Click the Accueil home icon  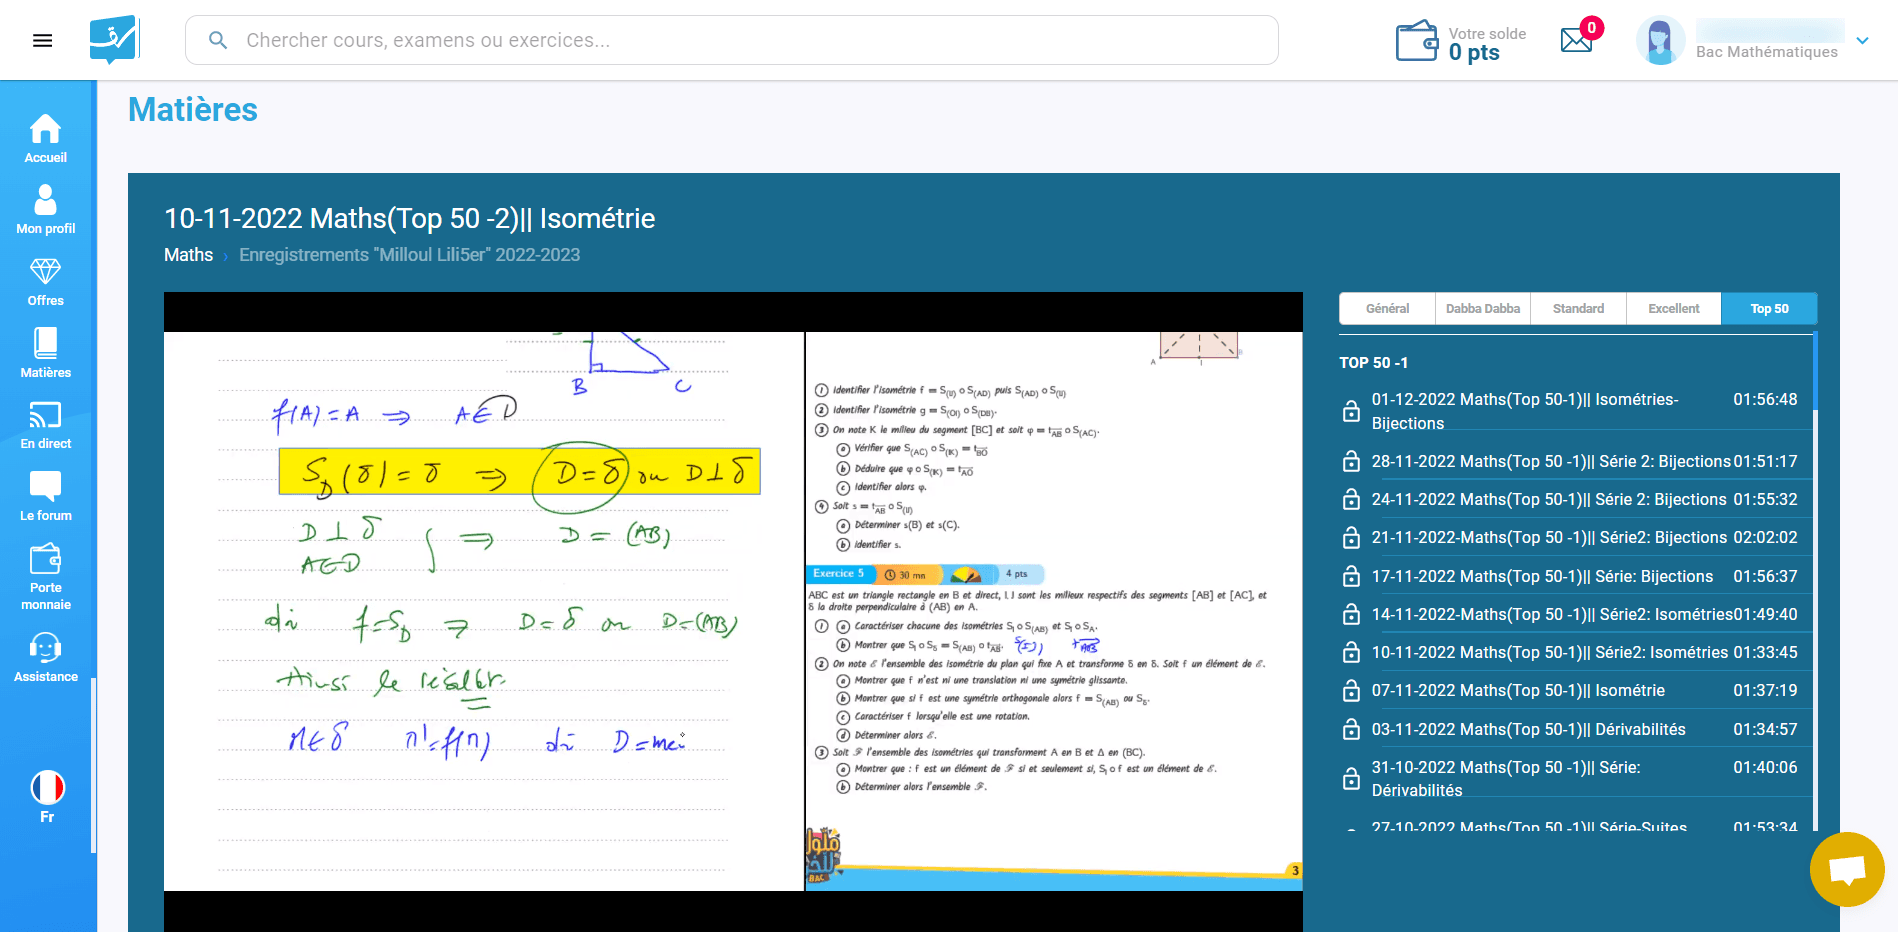45,130
